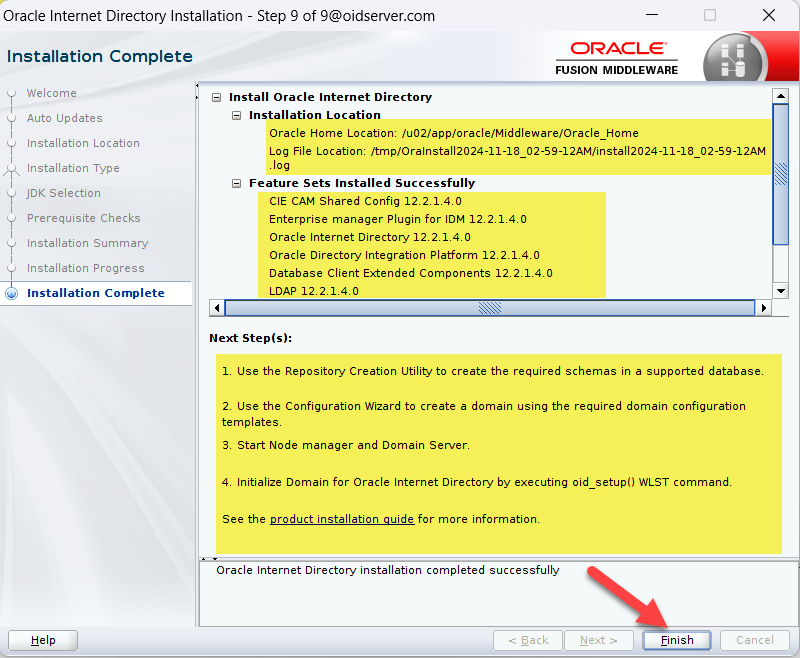
Task: Select the JDK Selection step
Action: 64,193
